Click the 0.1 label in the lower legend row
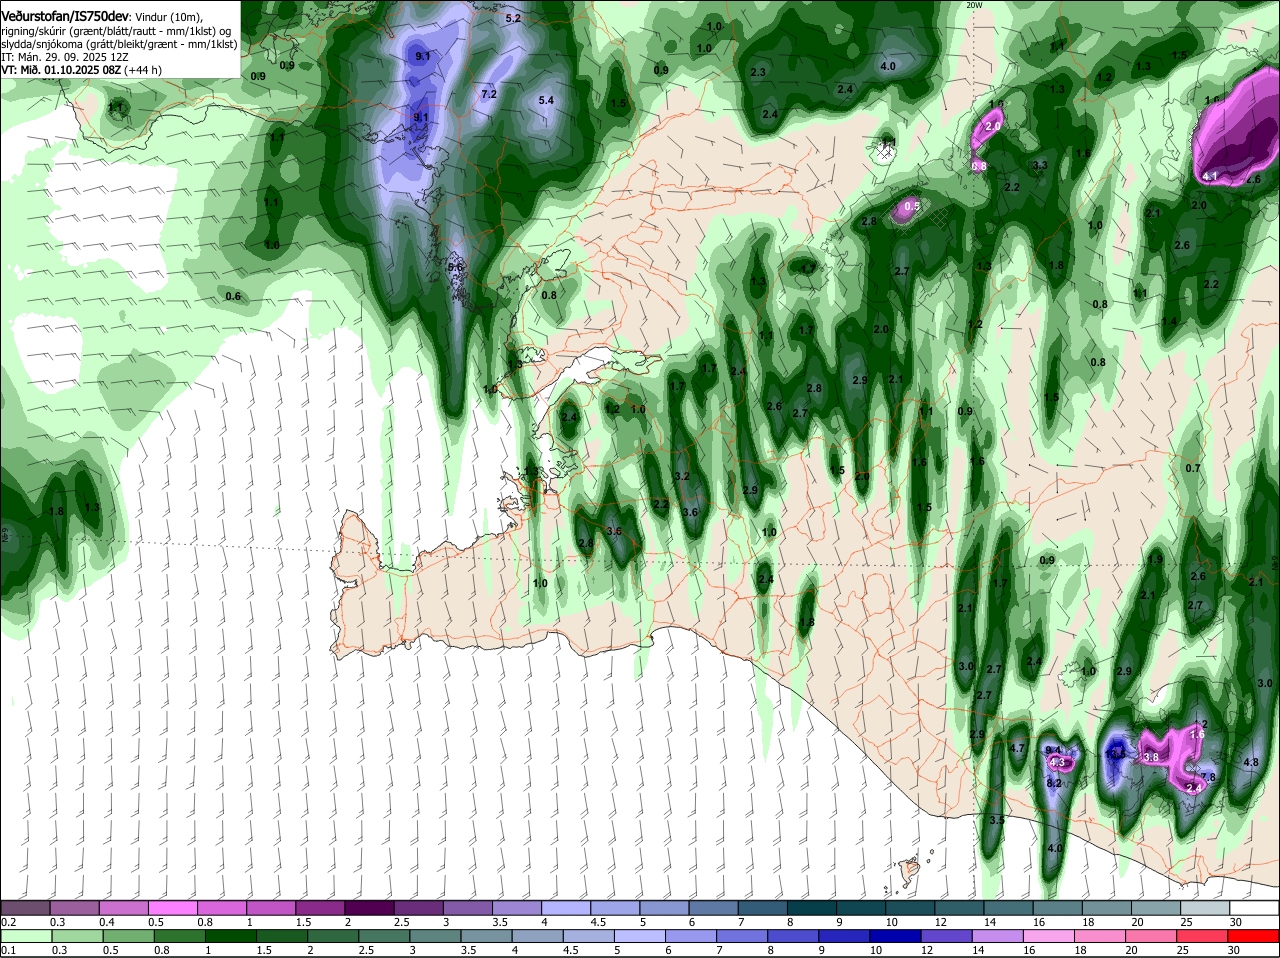 (x=9, y=950)
